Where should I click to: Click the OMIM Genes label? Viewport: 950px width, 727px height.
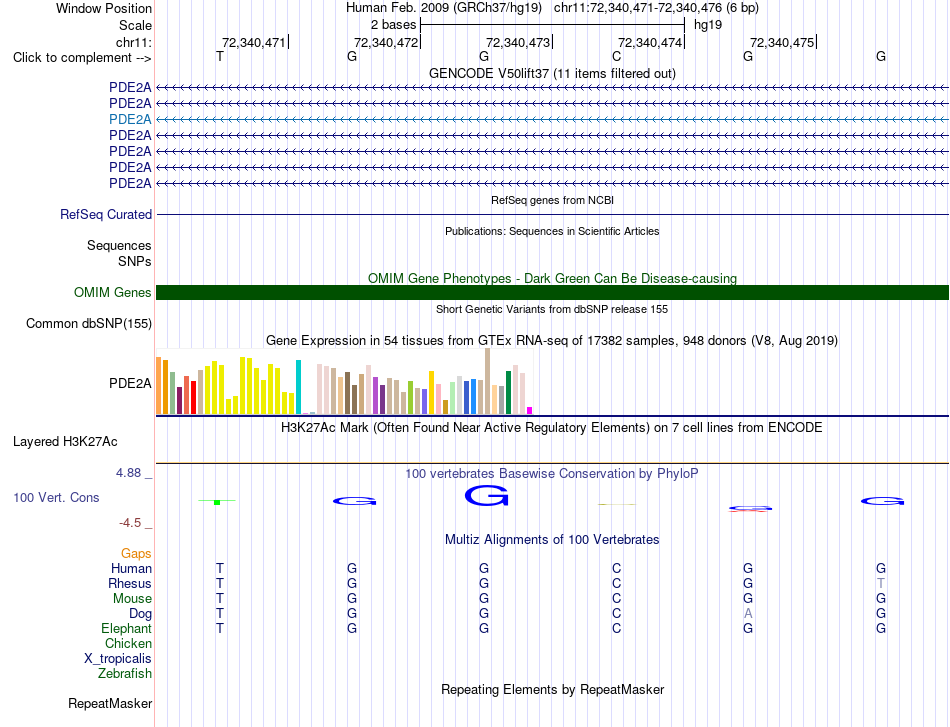pos(112,293)
